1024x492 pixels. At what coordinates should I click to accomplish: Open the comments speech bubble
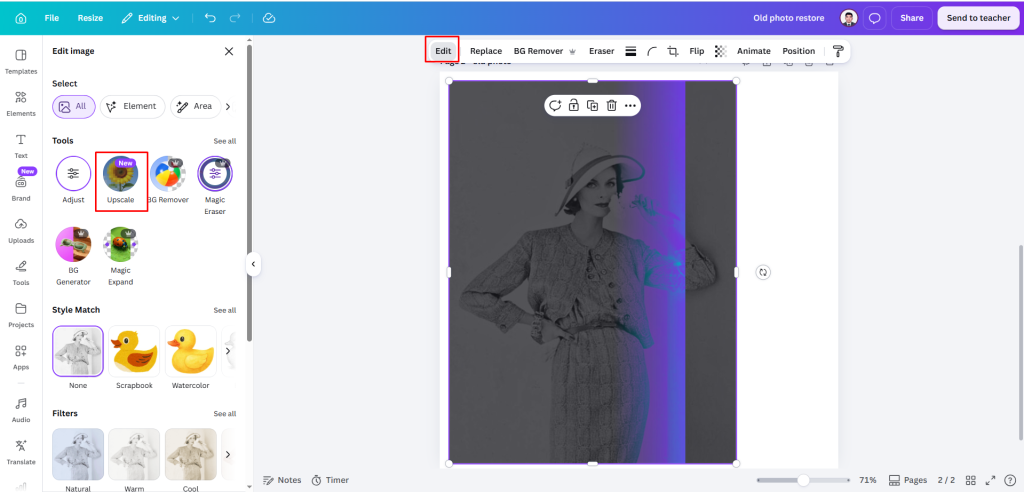[874, 18]
